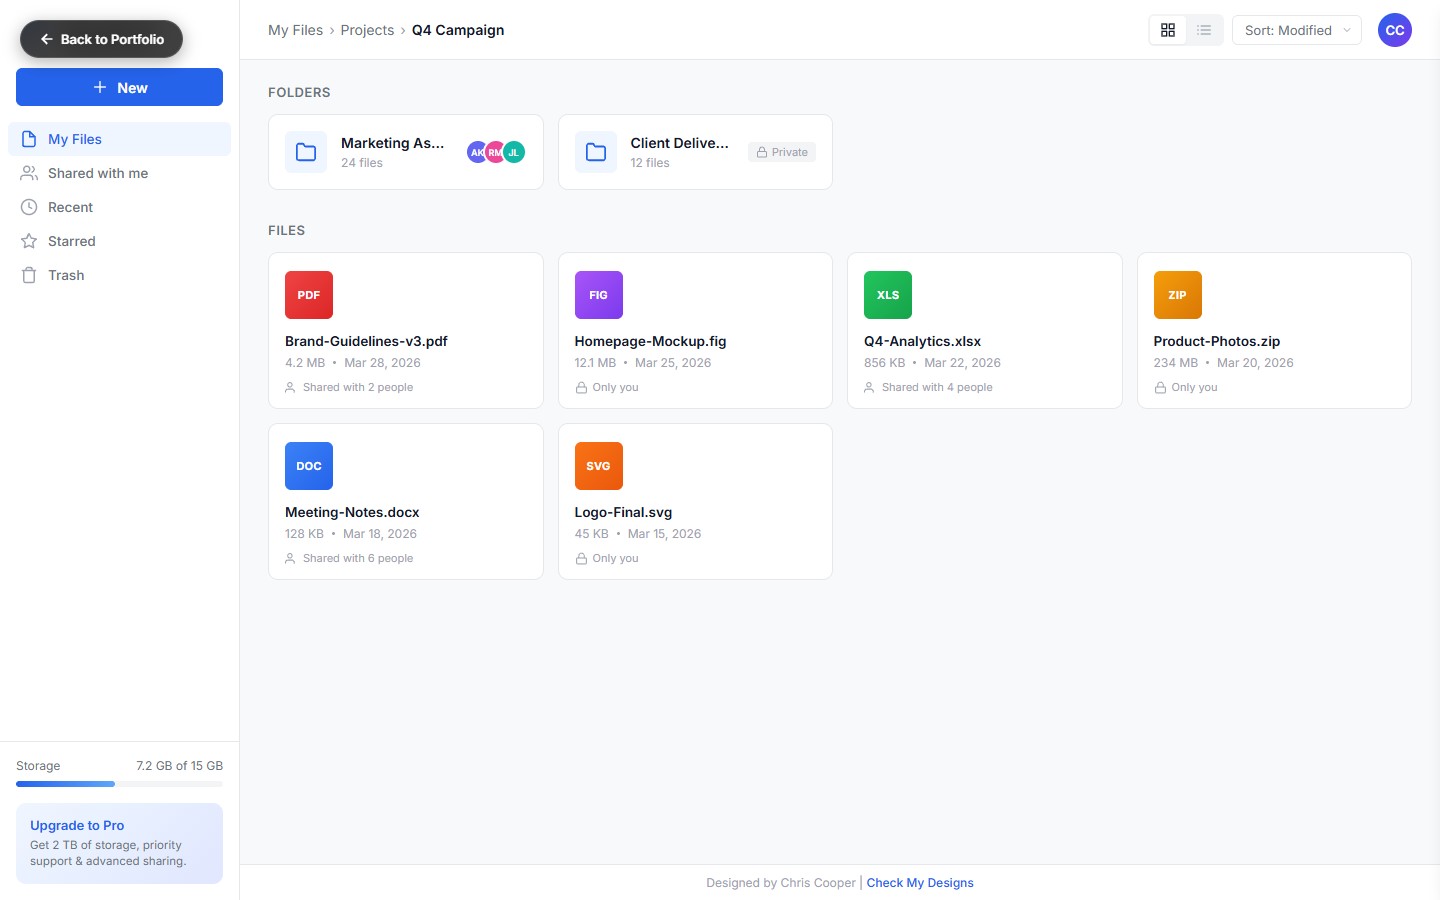Viewport: 1440px width, 900px height.
Task: Click the AK collaborator avatar
Action: click(x=476, y=152)
